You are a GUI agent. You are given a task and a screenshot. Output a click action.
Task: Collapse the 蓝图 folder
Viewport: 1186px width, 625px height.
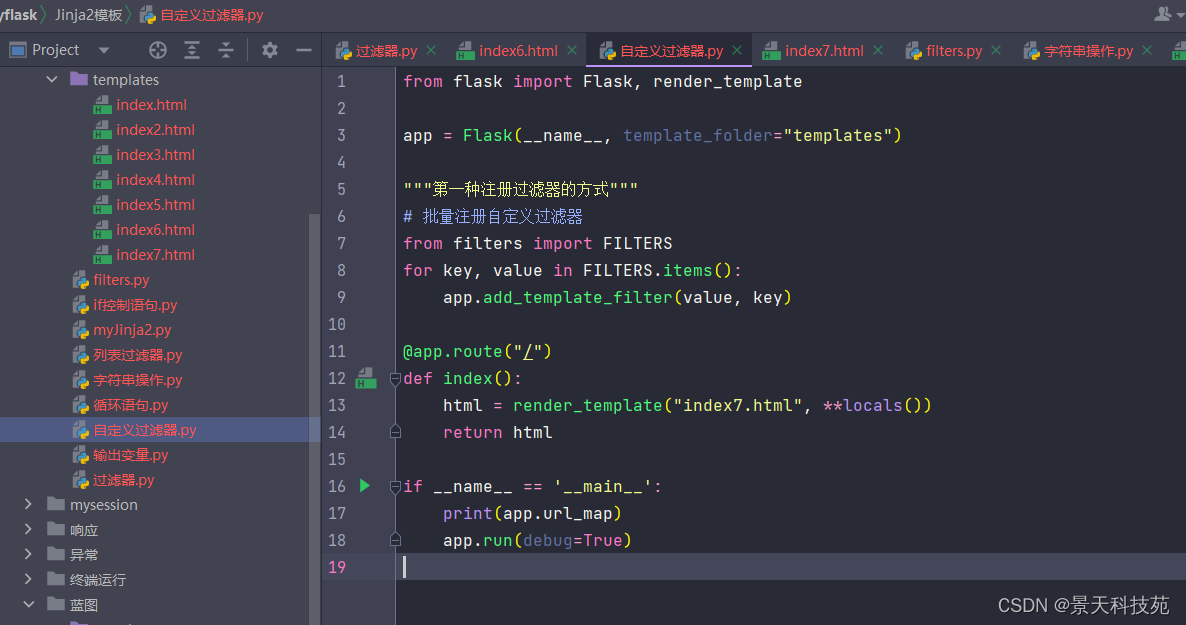pyautogui.click(x=29, y=604)
